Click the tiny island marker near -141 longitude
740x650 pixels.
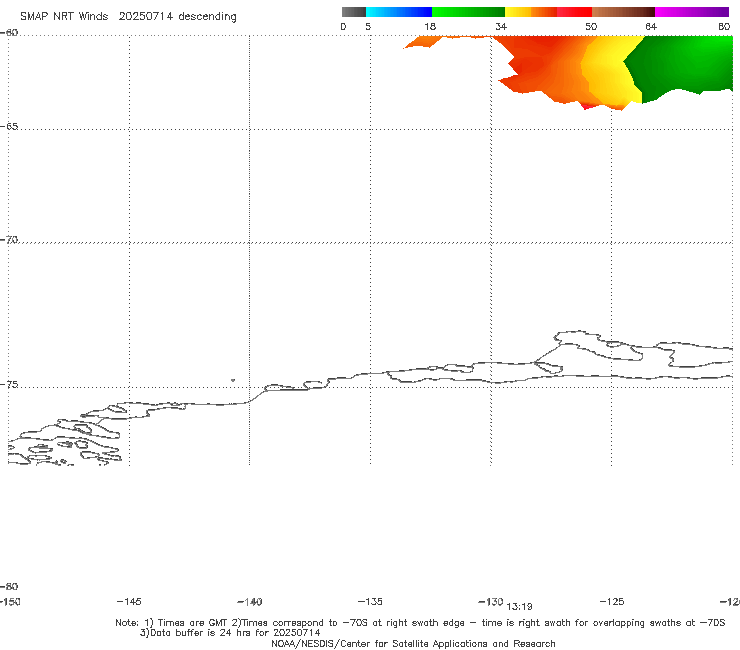pyautogui.click(x=233, y=380)
